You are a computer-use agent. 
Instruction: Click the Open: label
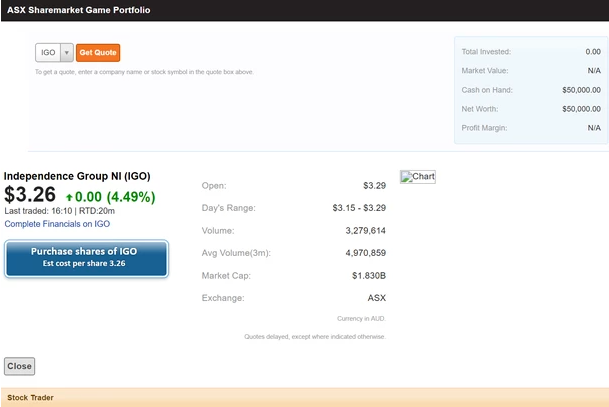pyautogui.click(x=214, y=186)
